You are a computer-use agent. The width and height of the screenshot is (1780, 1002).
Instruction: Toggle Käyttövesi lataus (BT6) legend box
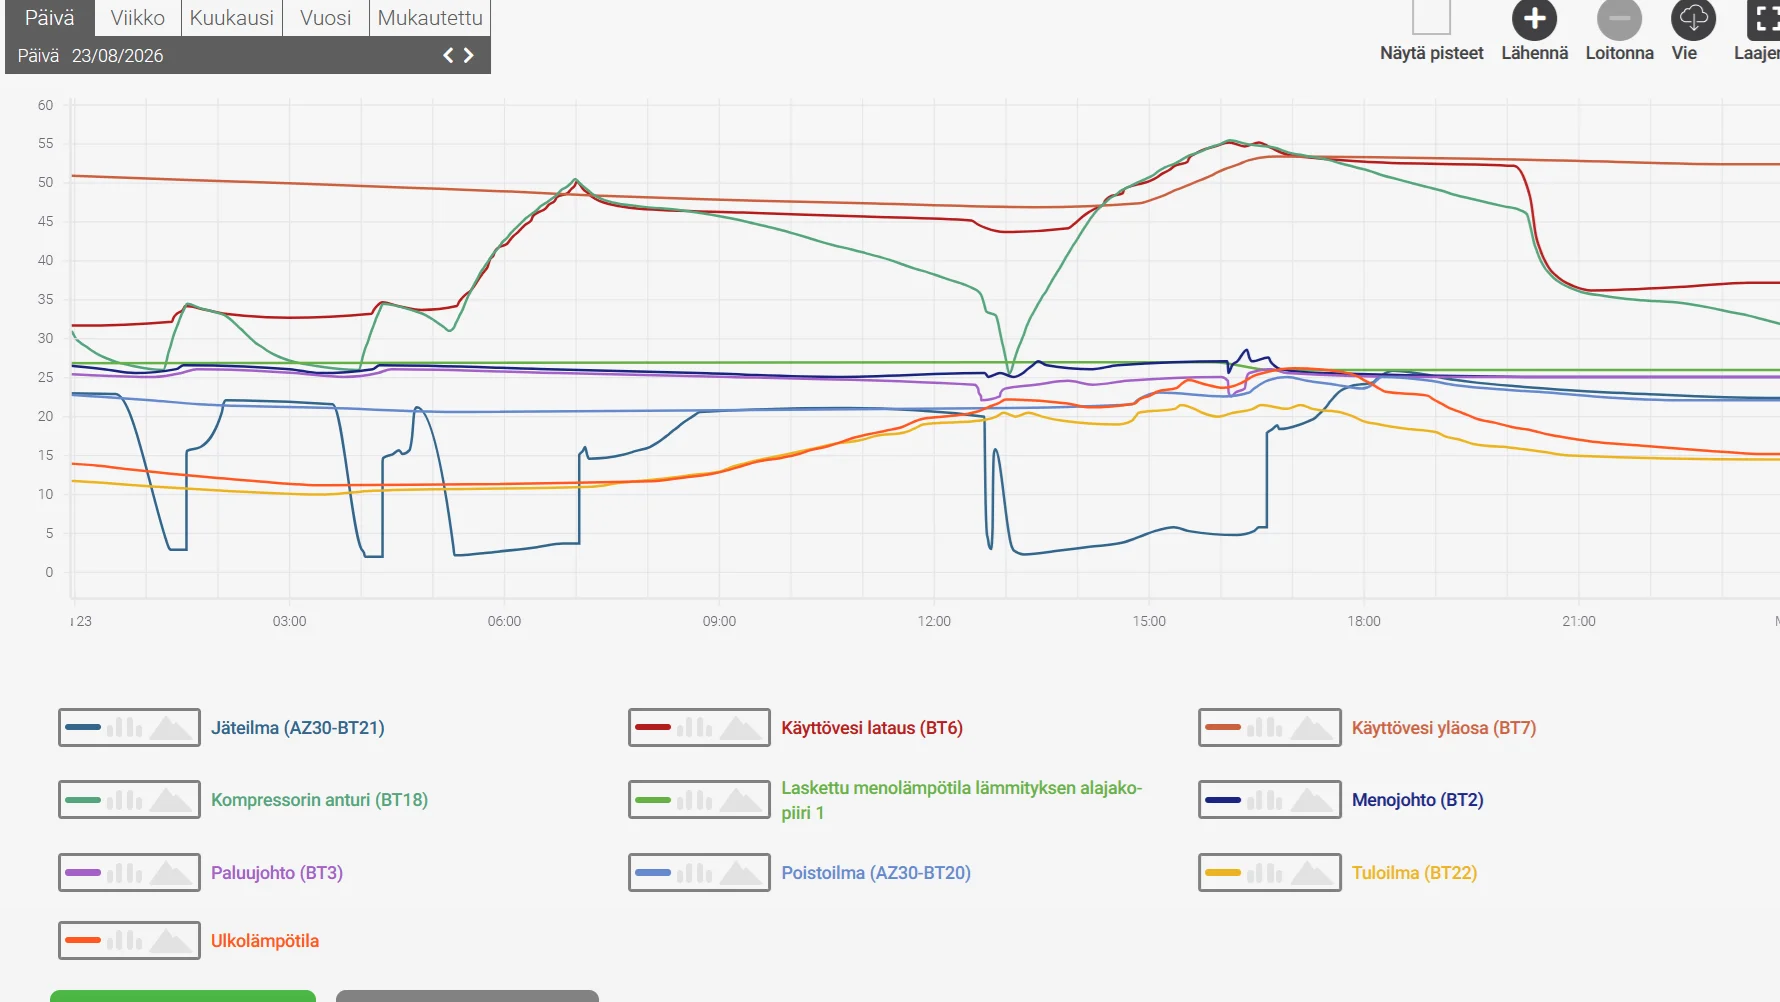tap(699, 728)
